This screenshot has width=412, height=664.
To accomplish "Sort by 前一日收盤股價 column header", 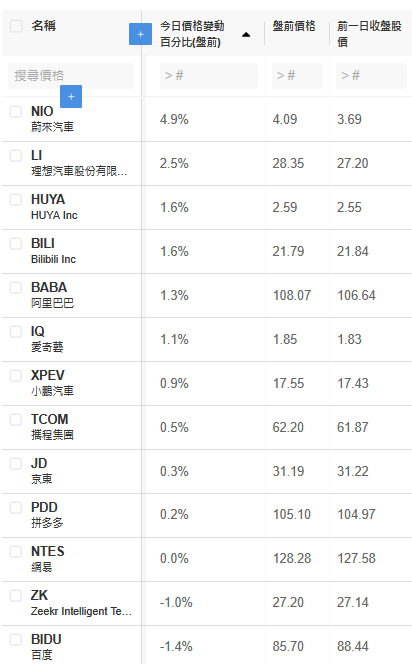I will coord(369,34).
